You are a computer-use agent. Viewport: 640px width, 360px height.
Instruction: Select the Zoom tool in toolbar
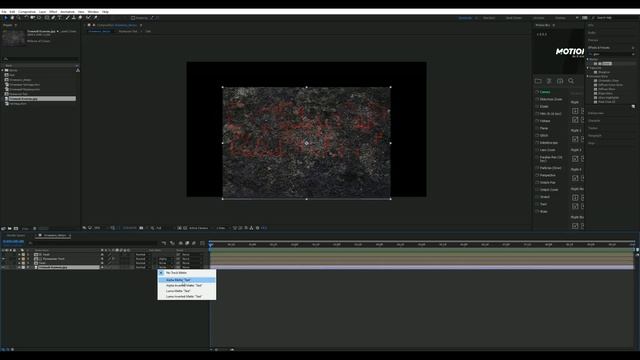point(18,18)
